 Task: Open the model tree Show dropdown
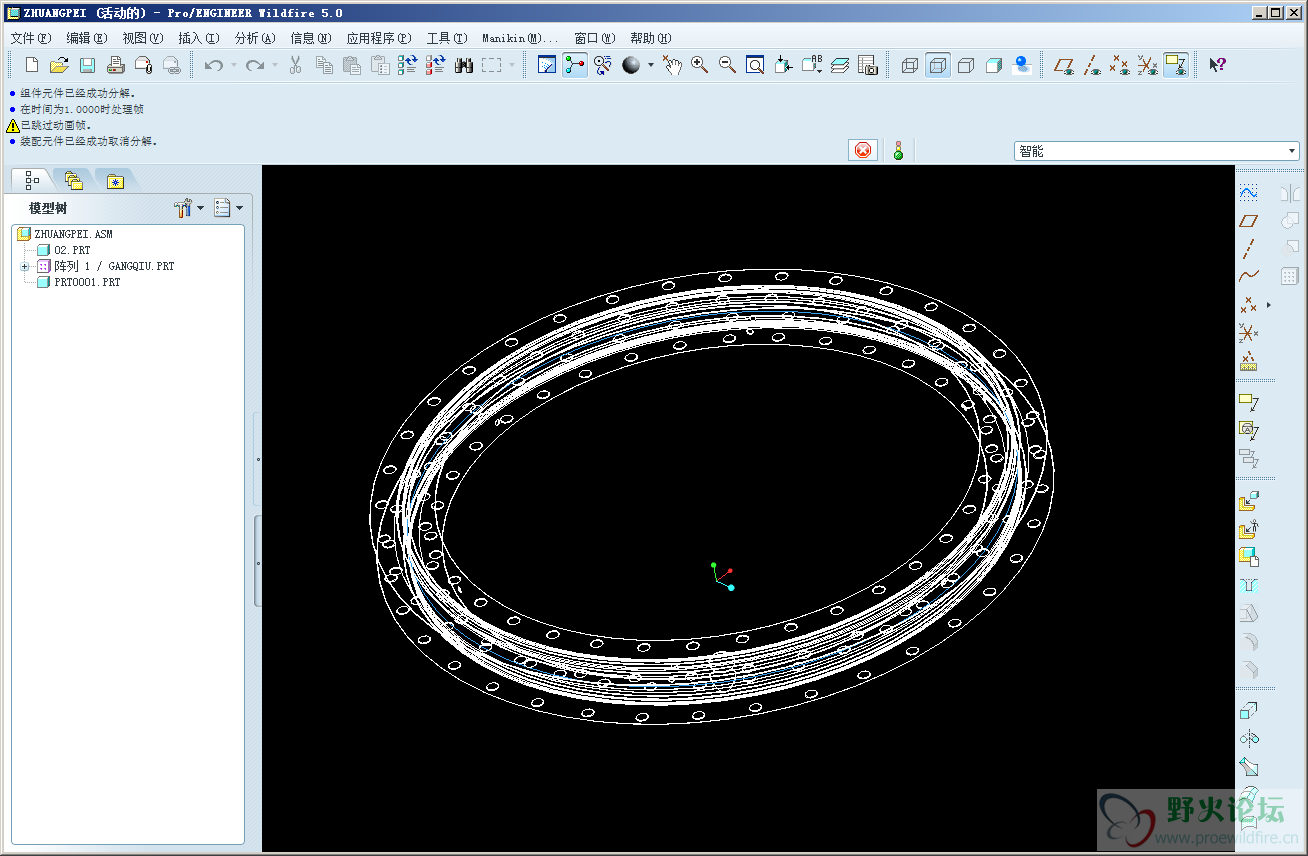point(228,208)
